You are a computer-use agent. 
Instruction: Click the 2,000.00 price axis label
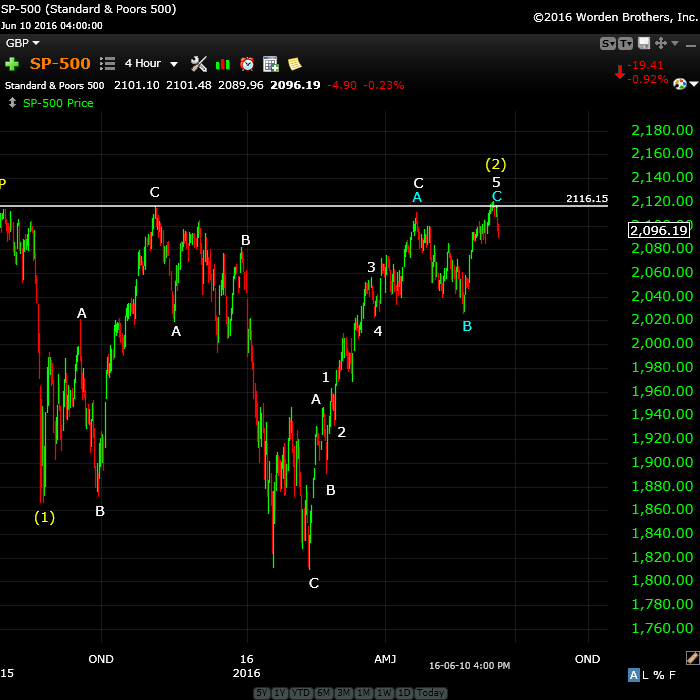click(662, 343)
